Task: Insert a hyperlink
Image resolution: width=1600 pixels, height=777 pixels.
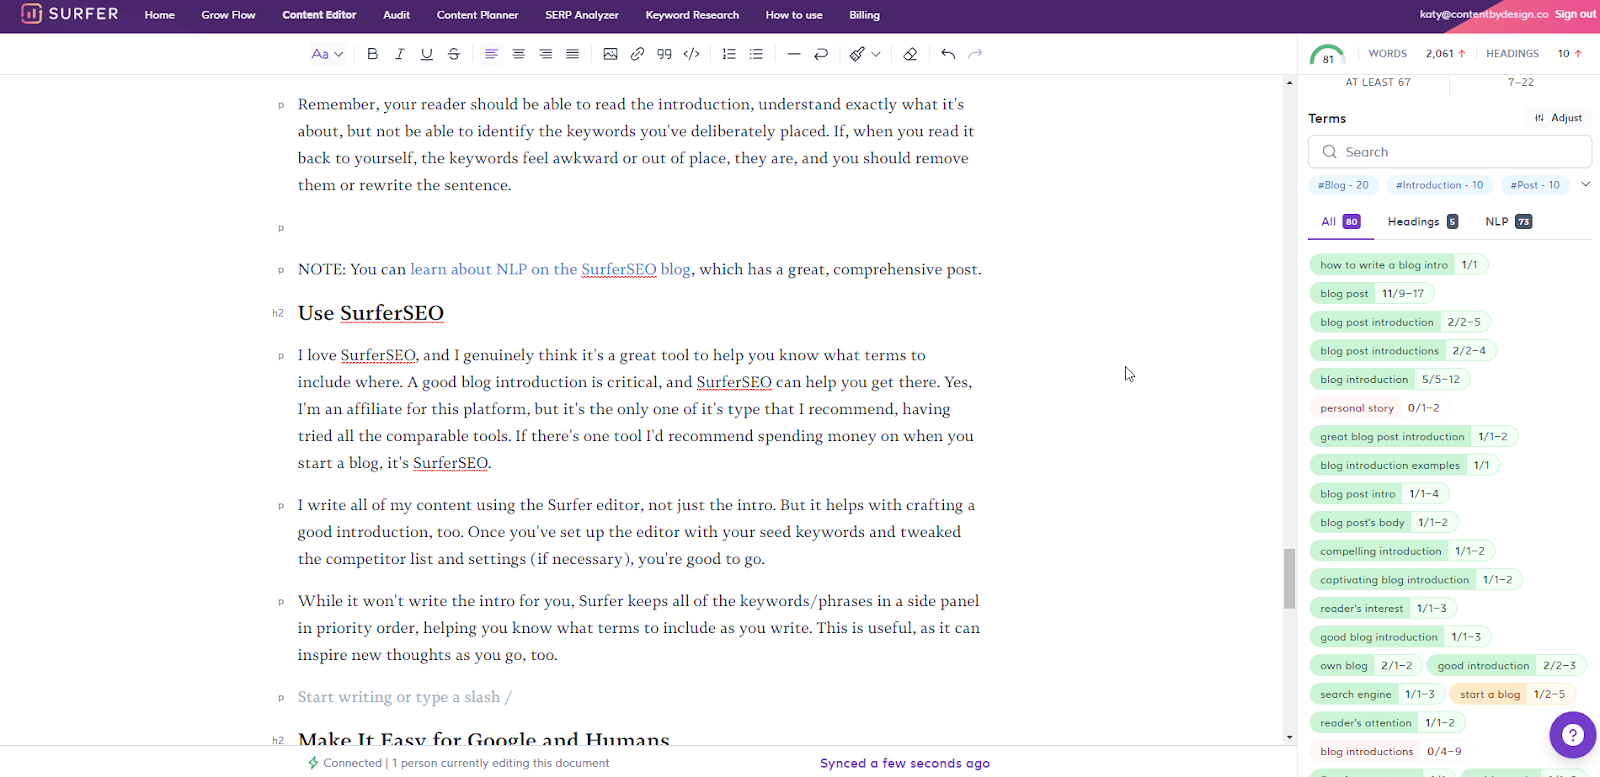Action: [x=637, y=54]
